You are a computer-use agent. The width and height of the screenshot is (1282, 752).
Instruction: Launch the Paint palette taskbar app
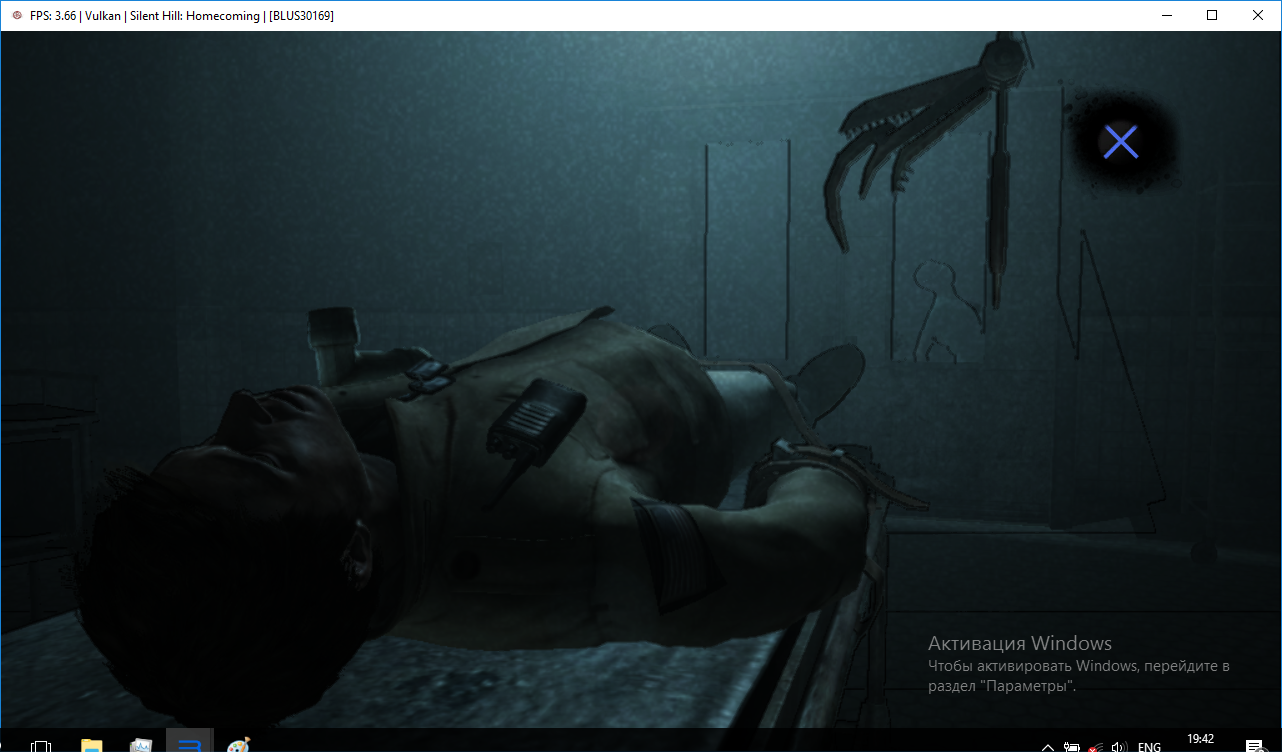click(238, 745)
